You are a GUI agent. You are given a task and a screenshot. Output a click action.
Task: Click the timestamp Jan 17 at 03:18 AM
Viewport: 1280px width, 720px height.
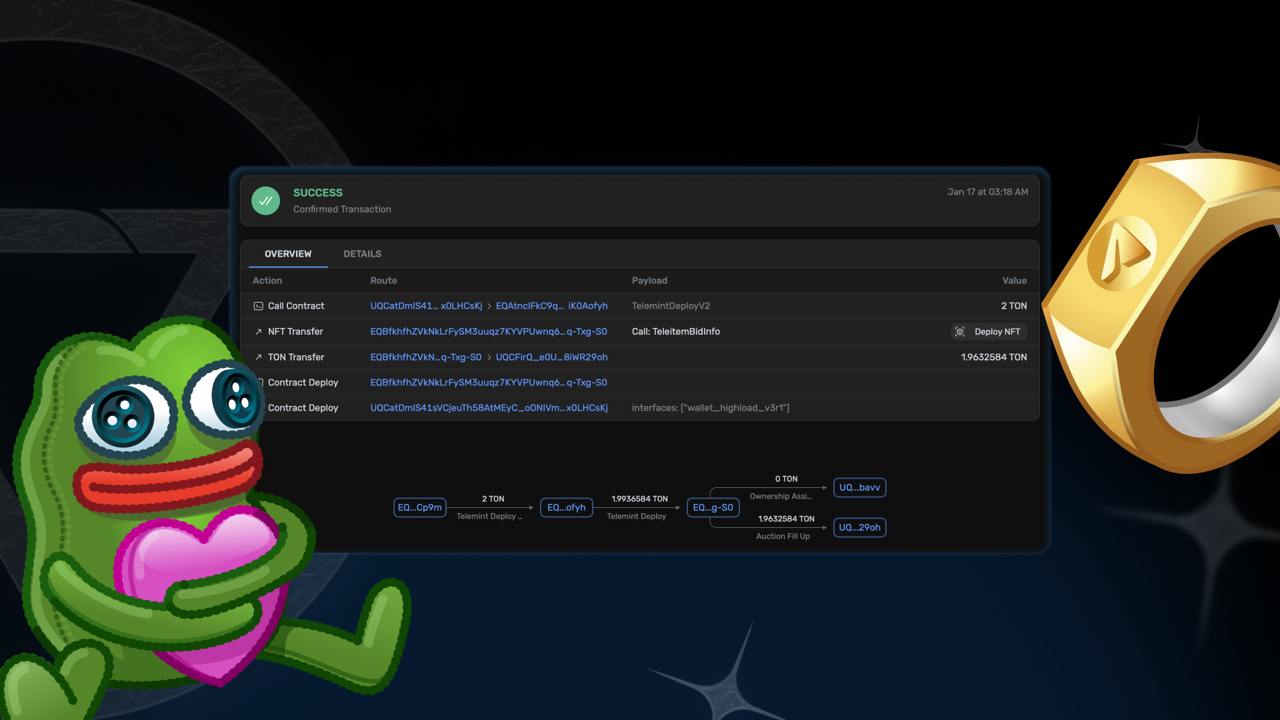click(988, 192)
